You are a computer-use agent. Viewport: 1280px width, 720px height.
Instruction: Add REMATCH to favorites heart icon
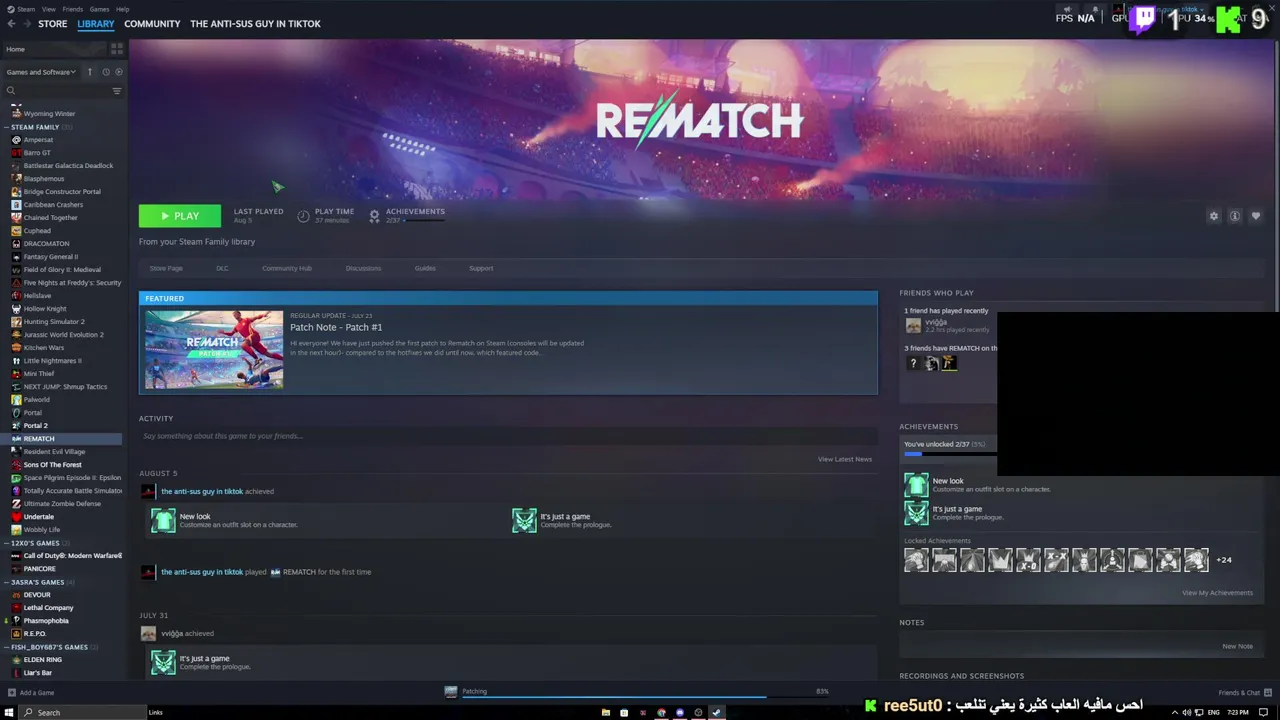(x=1256, y=216)
